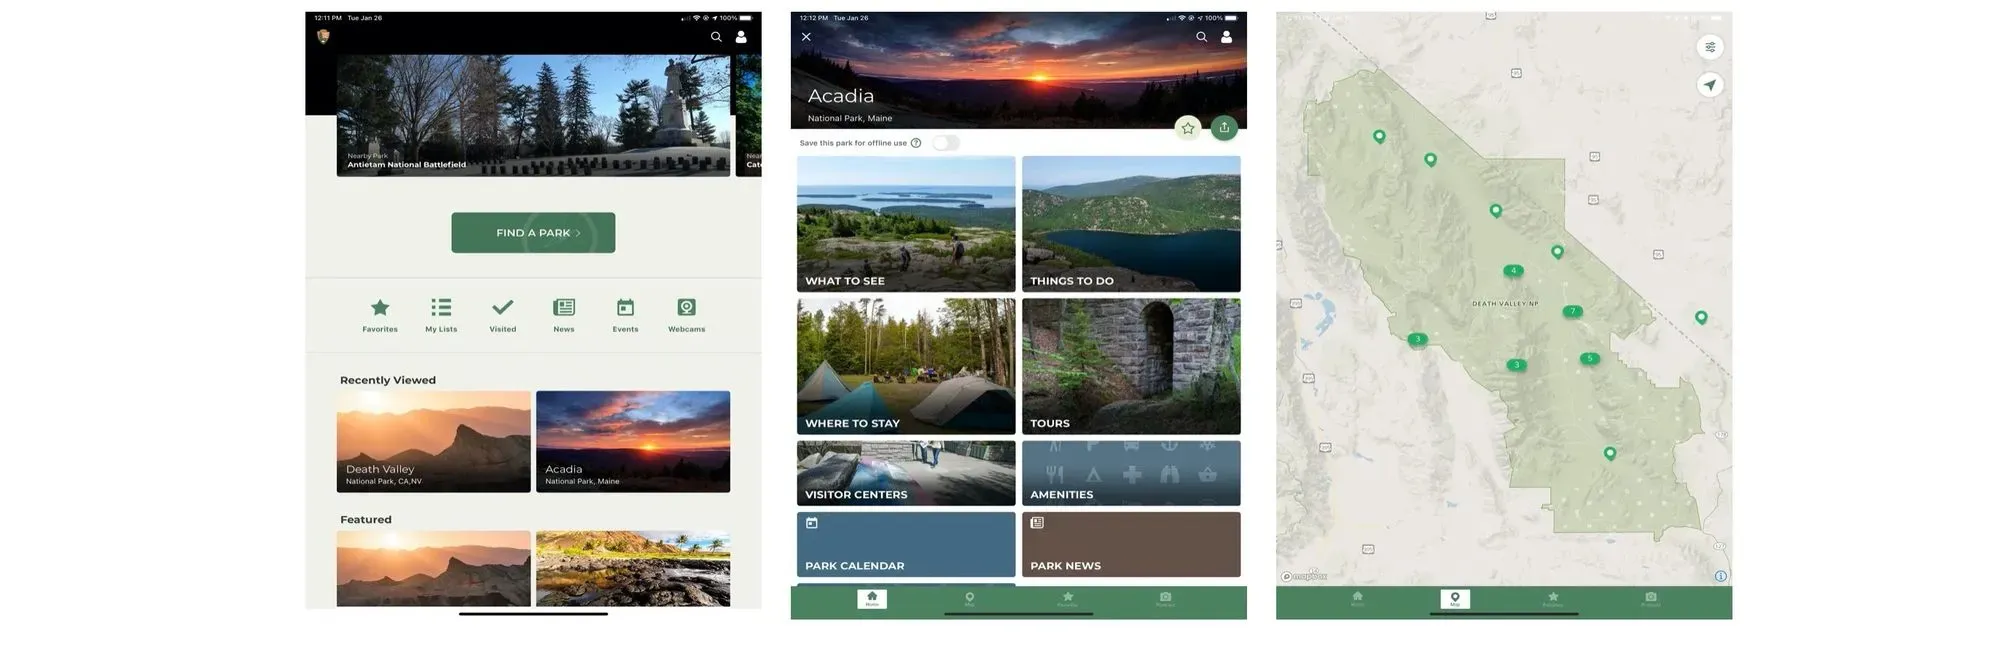This screenshot has height=651, width=2000.
Task: Open search on the Acadia screen
Action: point(1201,37)
